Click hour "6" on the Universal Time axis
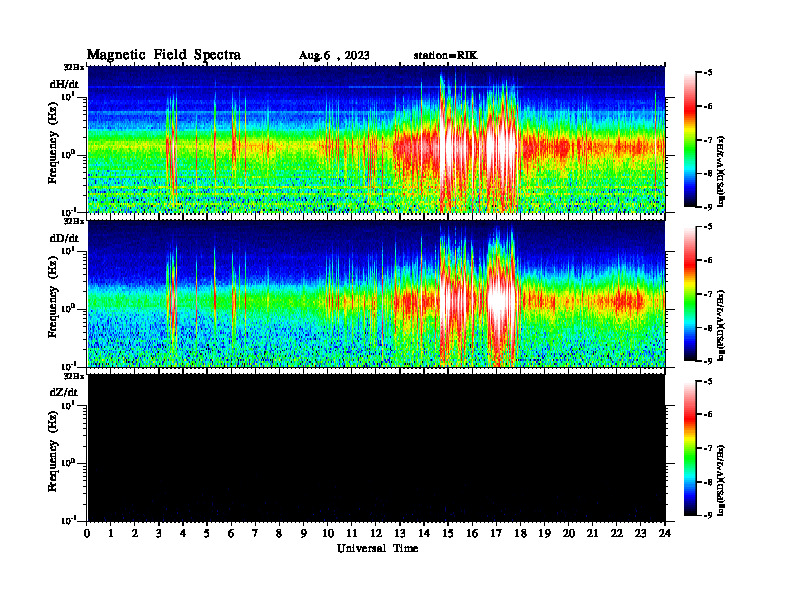 231,534
